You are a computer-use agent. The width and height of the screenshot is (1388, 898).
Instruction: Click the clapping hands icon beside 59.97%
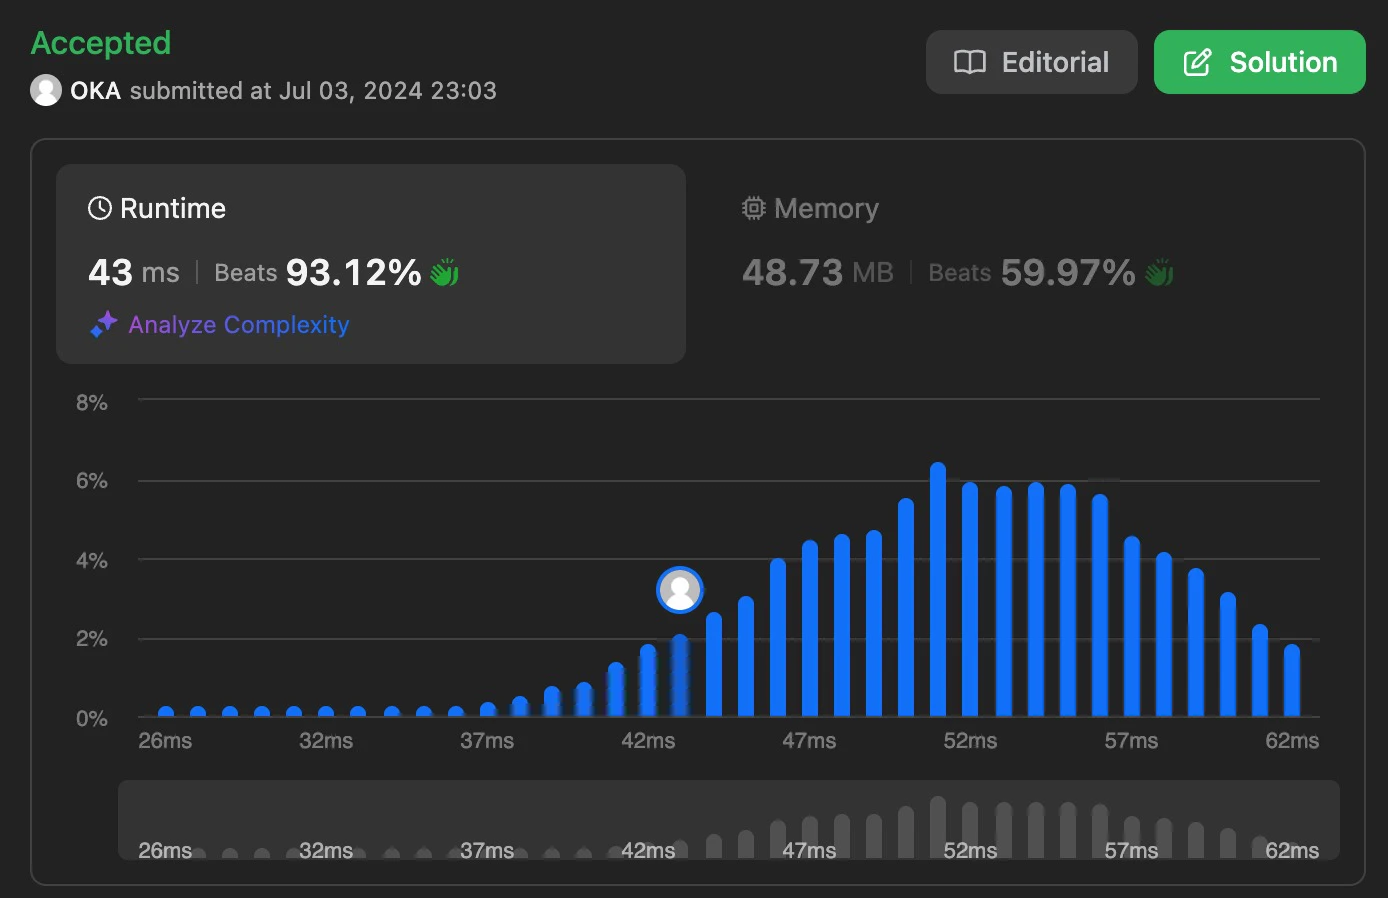(x=1159, y=272)
